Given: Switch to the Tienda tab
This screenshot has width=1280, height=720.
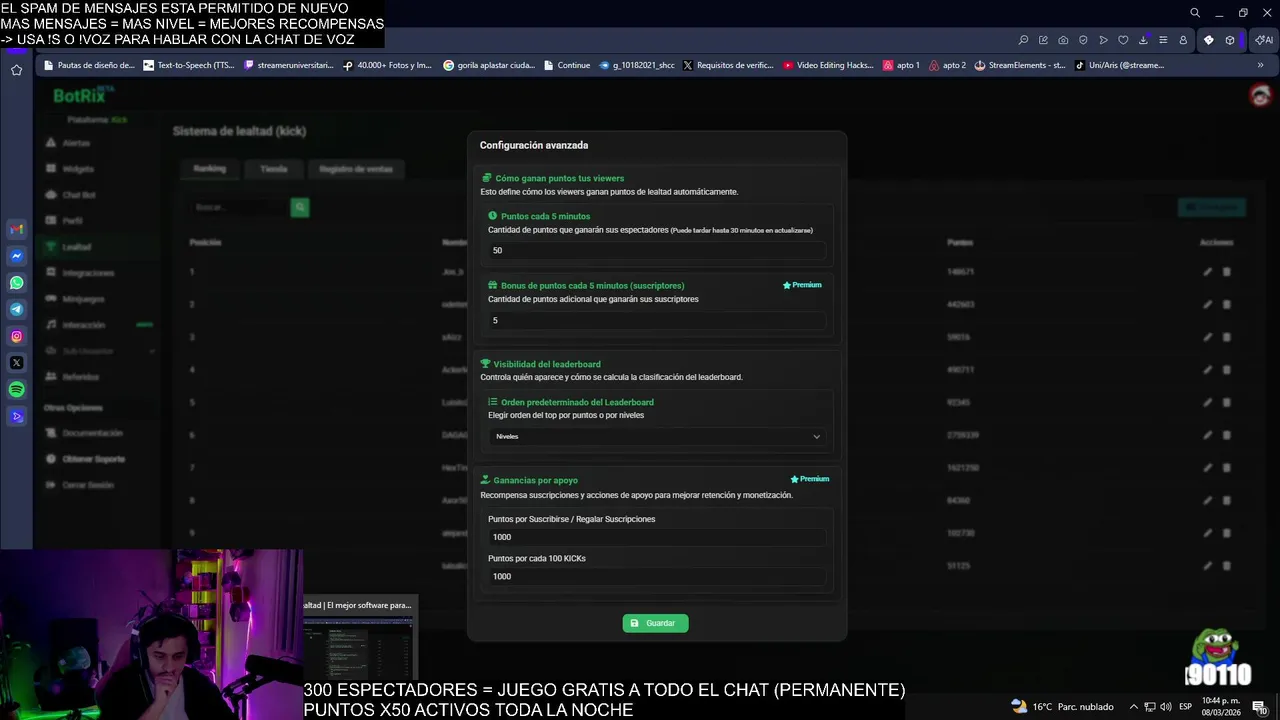Looking at the screenshot, I should point(274,169).
